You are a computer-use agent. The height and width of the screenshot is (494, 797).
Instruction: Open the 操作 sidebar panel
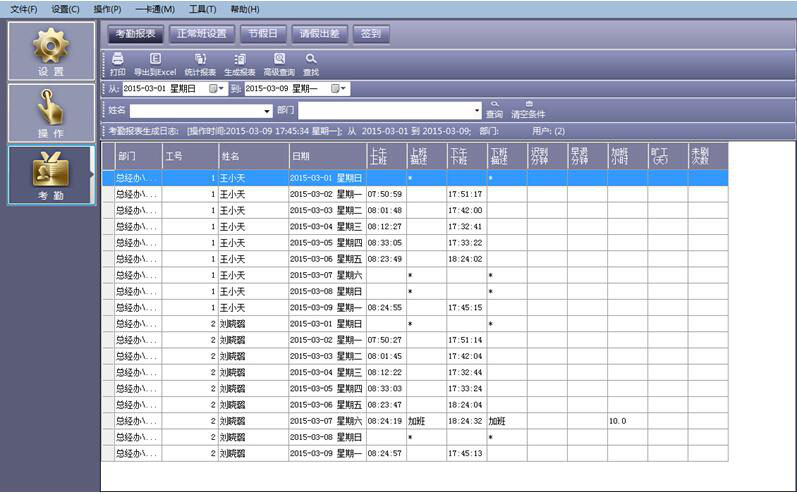click(x=50, y=112)
